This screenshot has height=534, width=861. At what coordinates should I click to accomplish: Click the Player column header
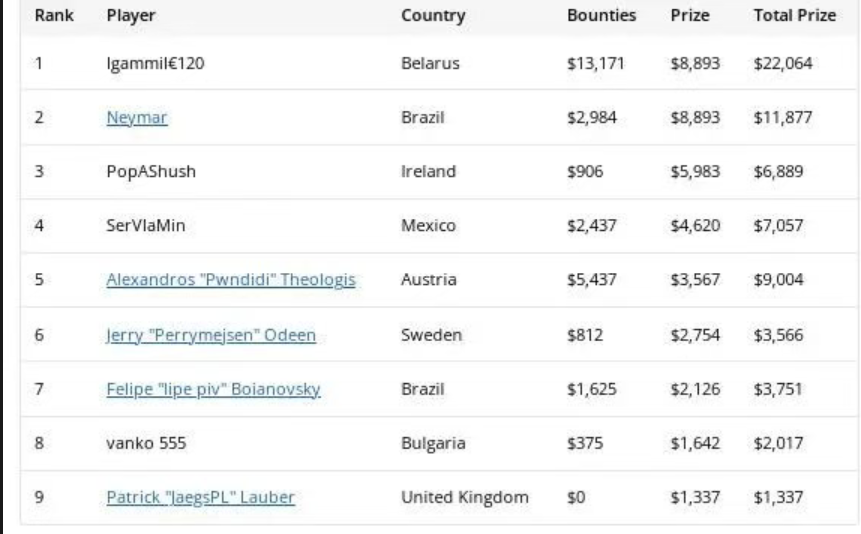point(131,16)
